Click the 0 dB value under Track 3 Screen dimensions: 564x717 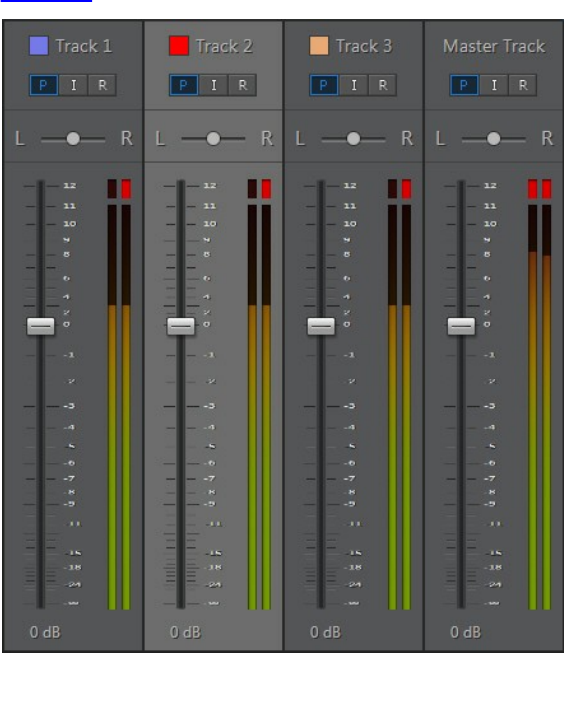[325, 632]
